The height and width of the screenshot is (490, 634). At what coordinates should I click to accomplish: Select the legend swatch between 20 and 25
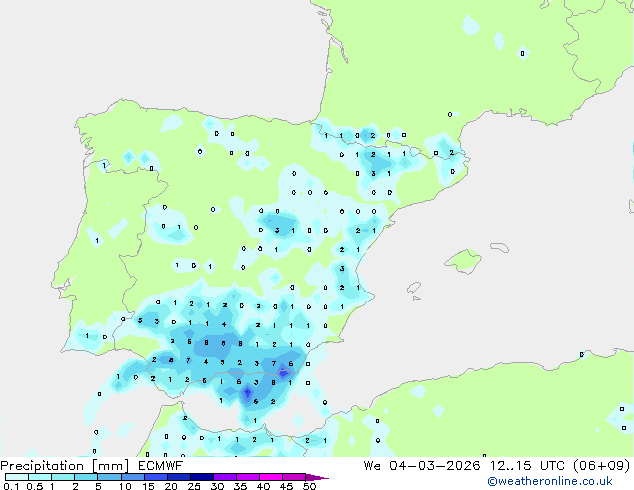point(178,477)
